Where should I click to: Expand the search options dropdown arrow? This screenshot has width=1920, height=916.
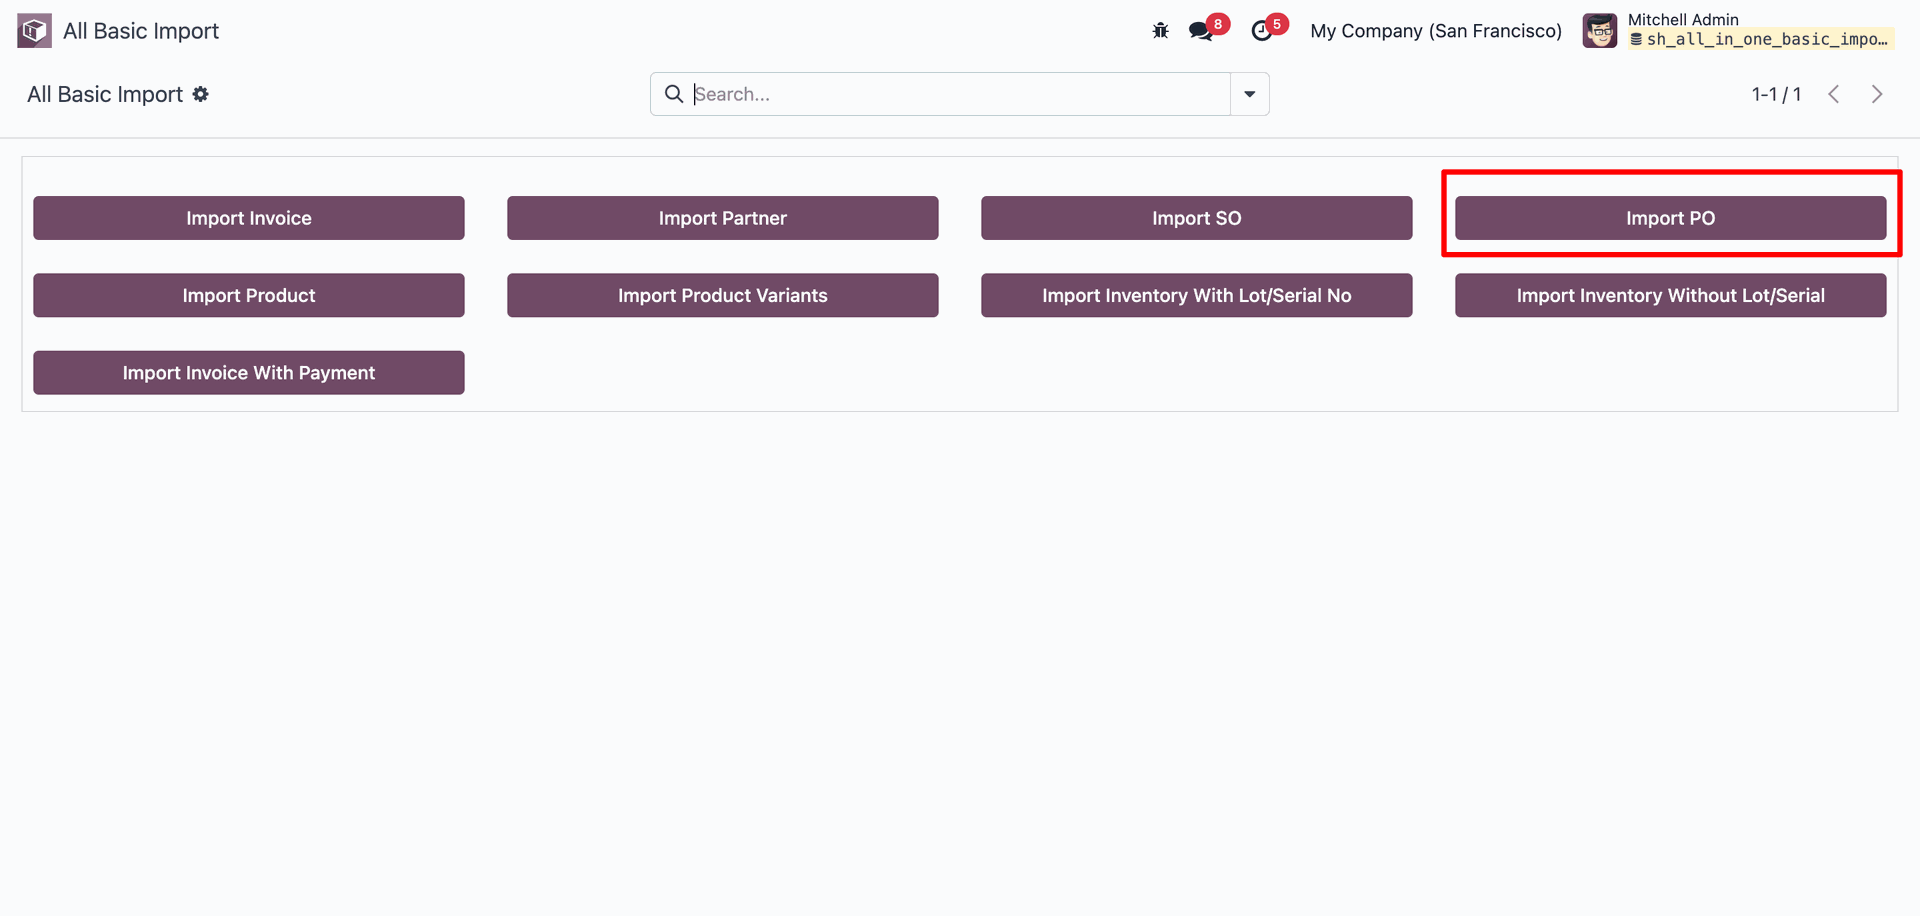pos(1249,94)
